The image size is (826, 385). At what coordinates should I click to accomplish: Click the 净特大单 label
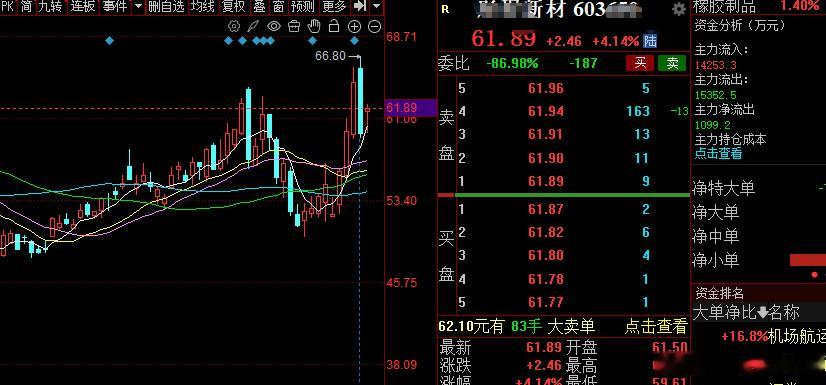pos(723,189)
